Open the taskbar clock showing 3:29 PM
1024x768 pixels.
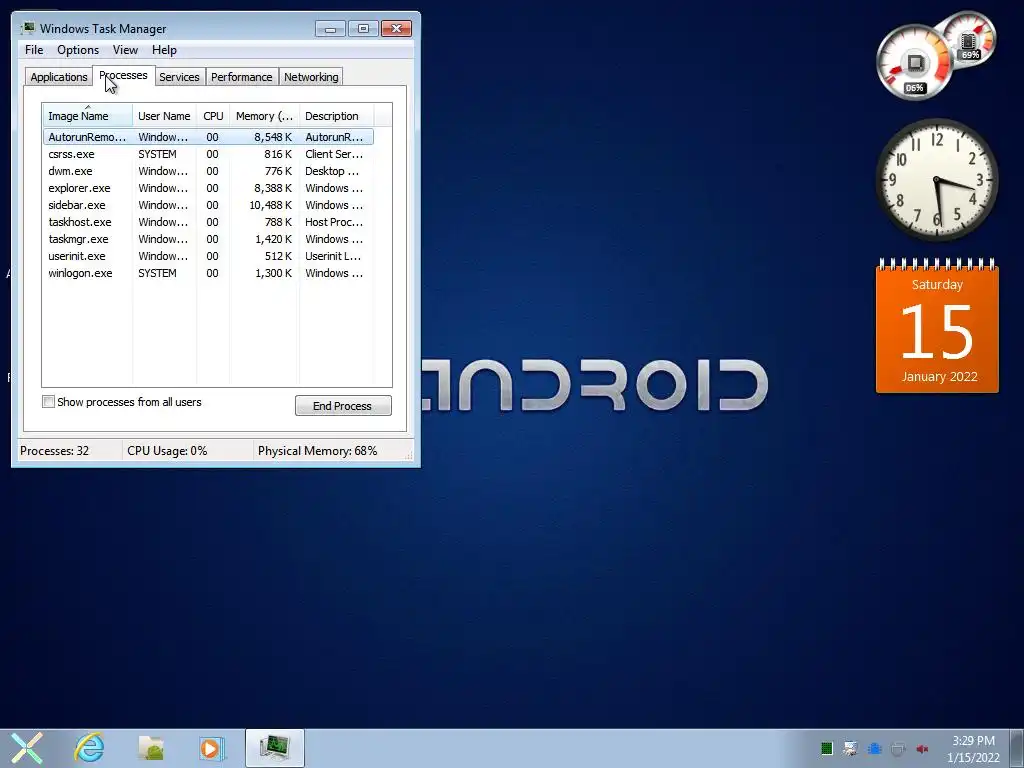click(973, 748)
